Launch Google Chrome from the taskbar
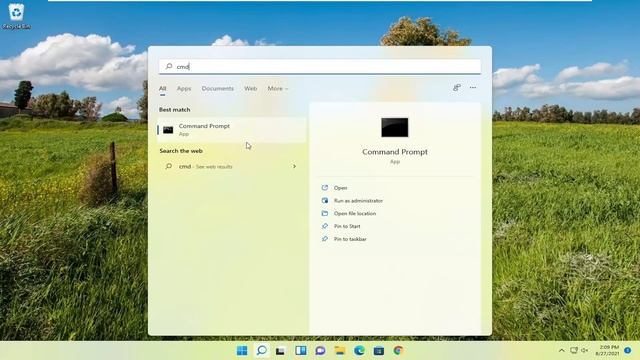640x360 pixels. pos(398,351)
